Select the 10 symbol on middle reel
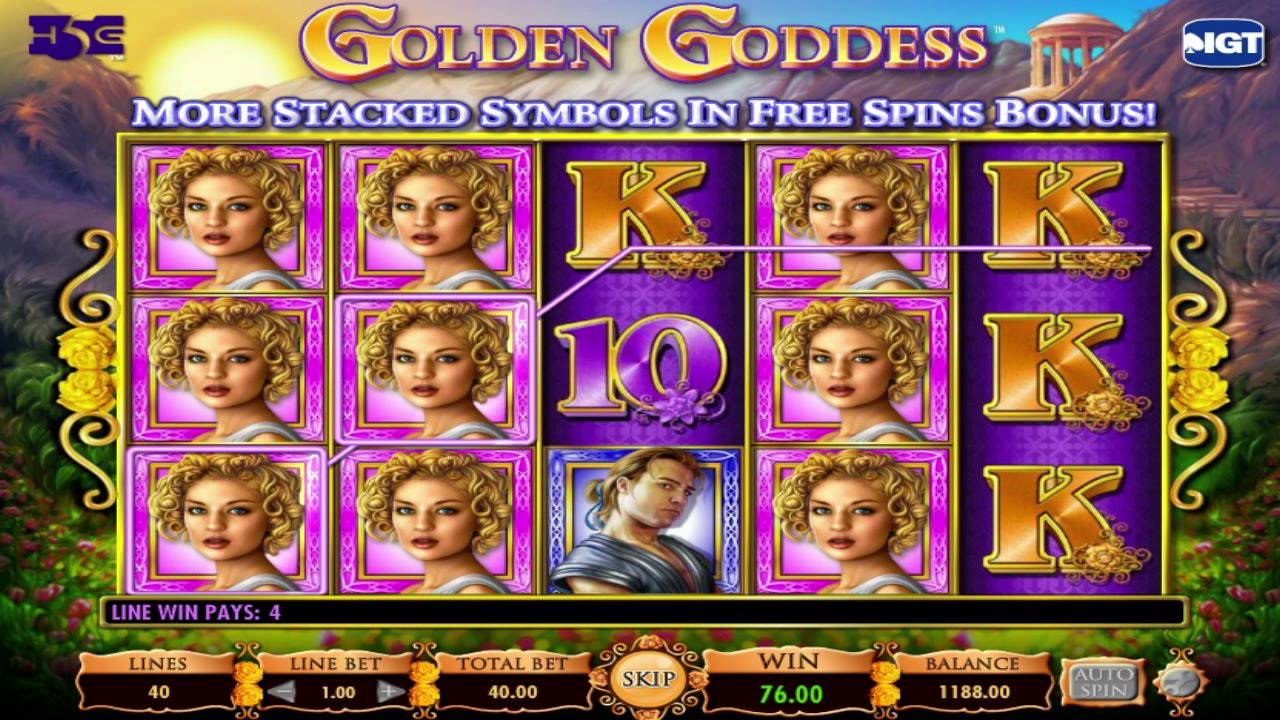The image size is (1280, 720). [x=644, y=367]
